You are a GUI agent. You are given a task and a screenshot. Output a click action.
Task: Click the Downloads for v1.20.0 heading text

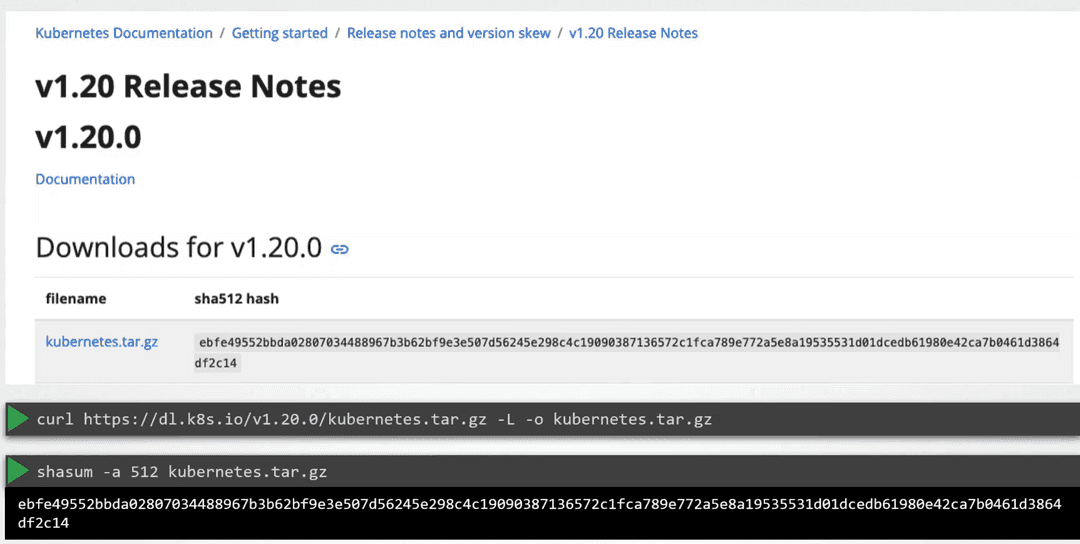[179, 247]
